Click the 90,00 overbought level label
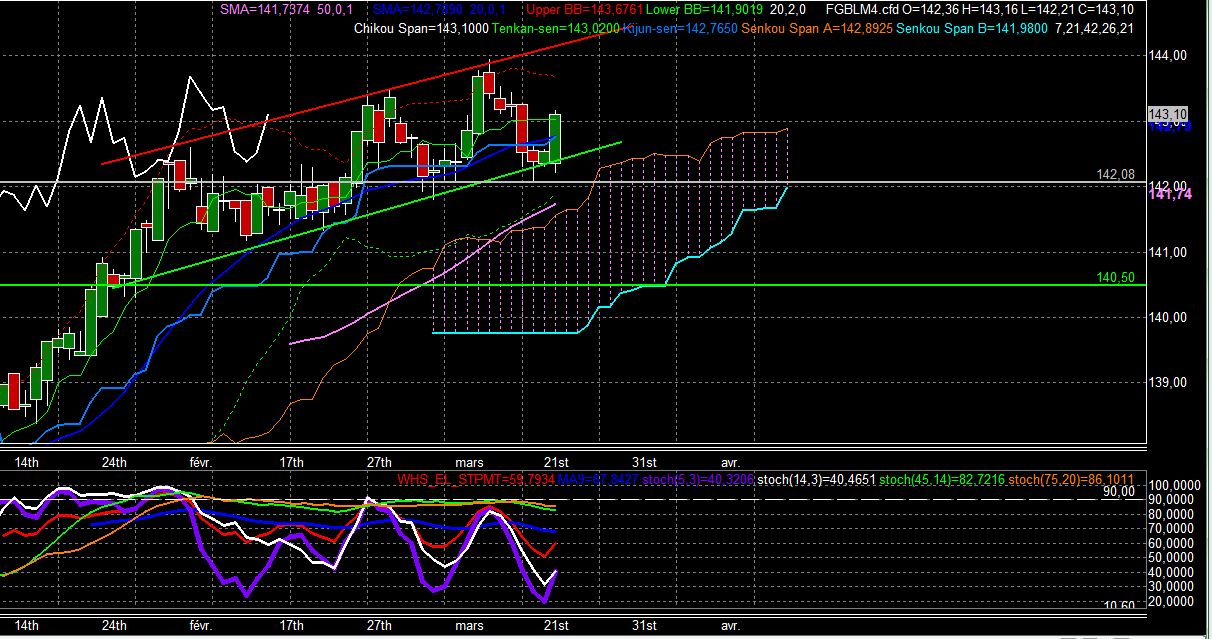This screenshot has height=639, width=1212. click(1119, 492)
